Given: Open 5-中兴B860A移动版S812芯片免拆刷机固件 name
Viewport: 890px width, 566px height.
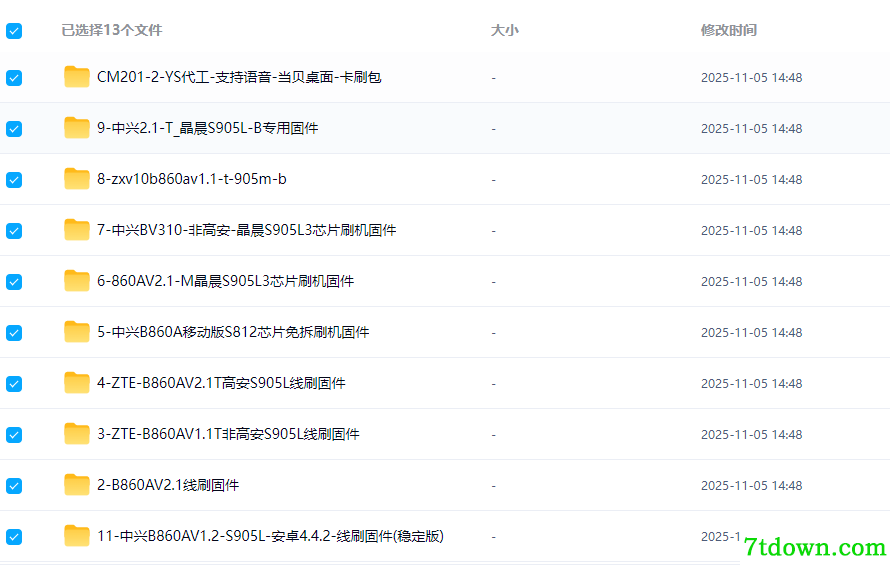Looking at the screenshot, I should point(233,332).
